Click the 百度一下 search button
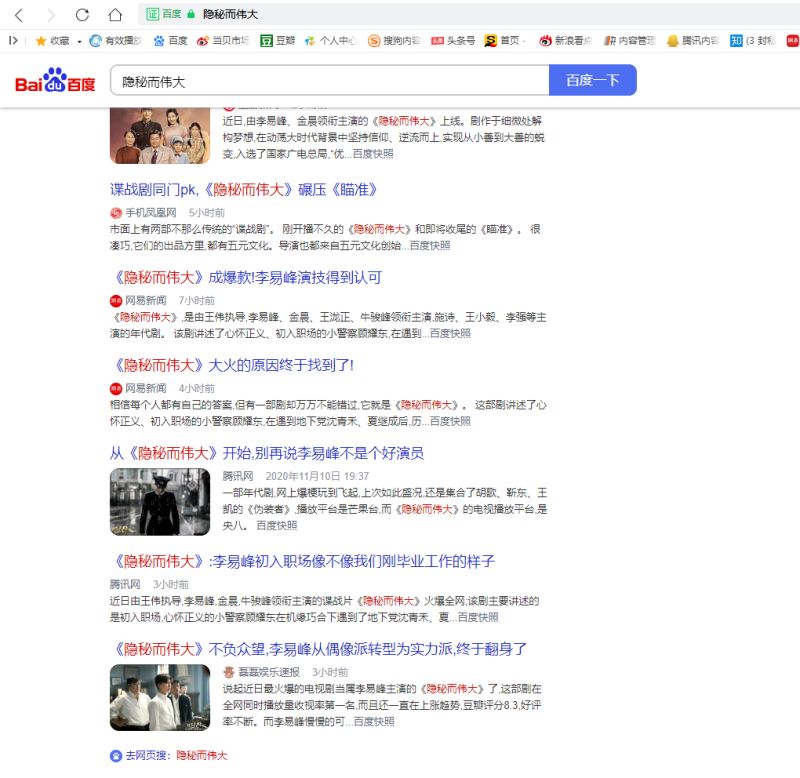The width and height of the screenshot is (800, 778). (592, 80)
